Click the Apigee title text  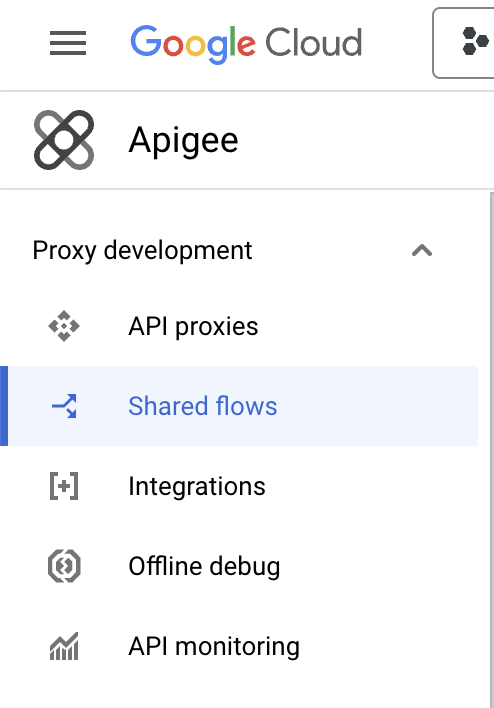(x=183, y=140)
